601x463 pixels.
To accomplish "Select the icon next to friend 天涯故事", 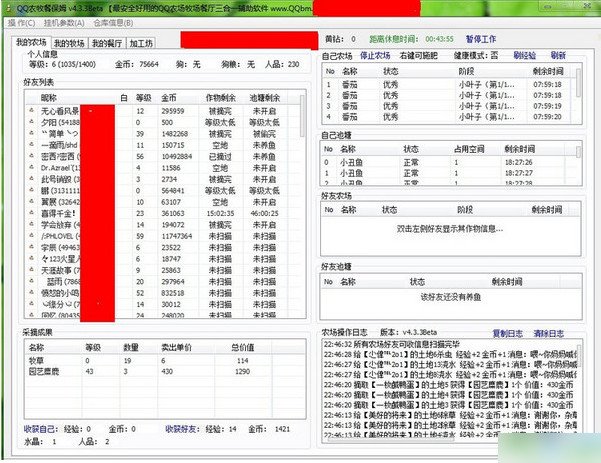I will [x=32, y=270].
